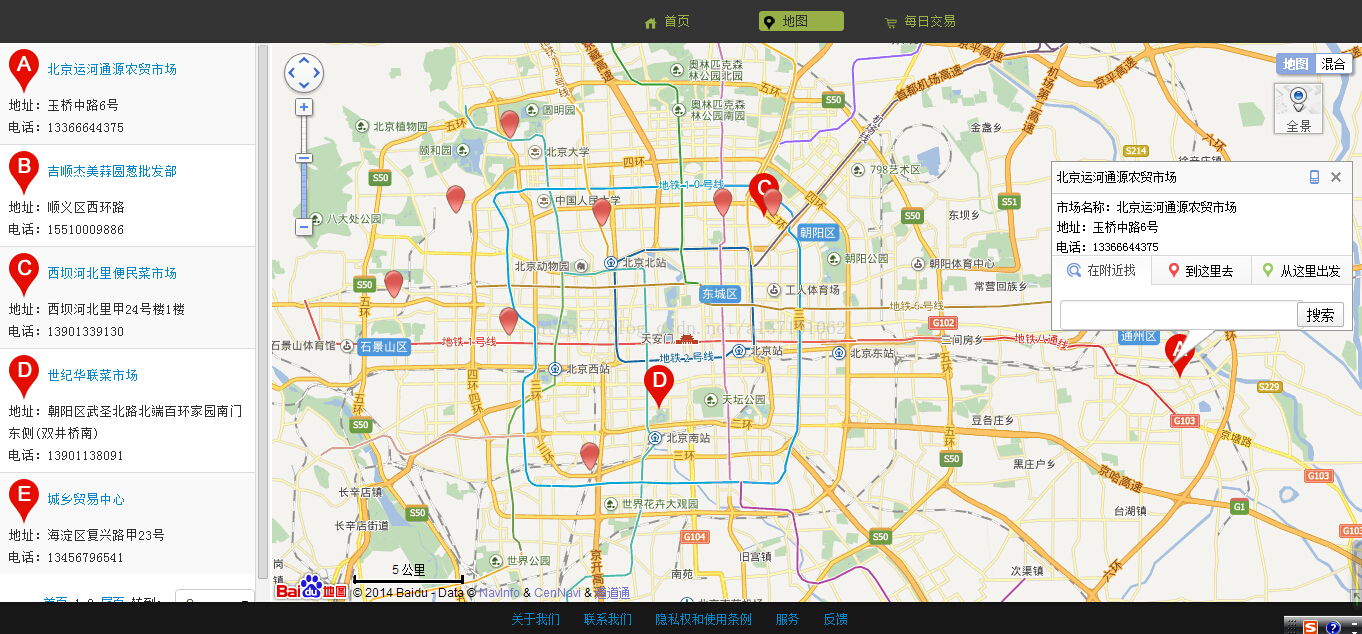
Task: Open 吉顺杰美蒜圆葱批发部 link
Action: (x=112, y=171)
